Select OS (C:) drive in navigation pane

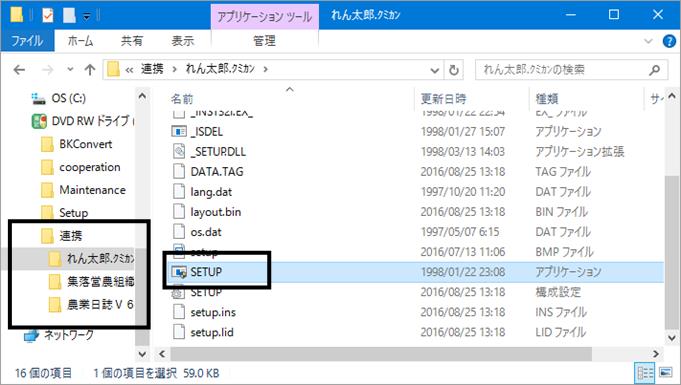pyautogui.click(x=69, y=98)
